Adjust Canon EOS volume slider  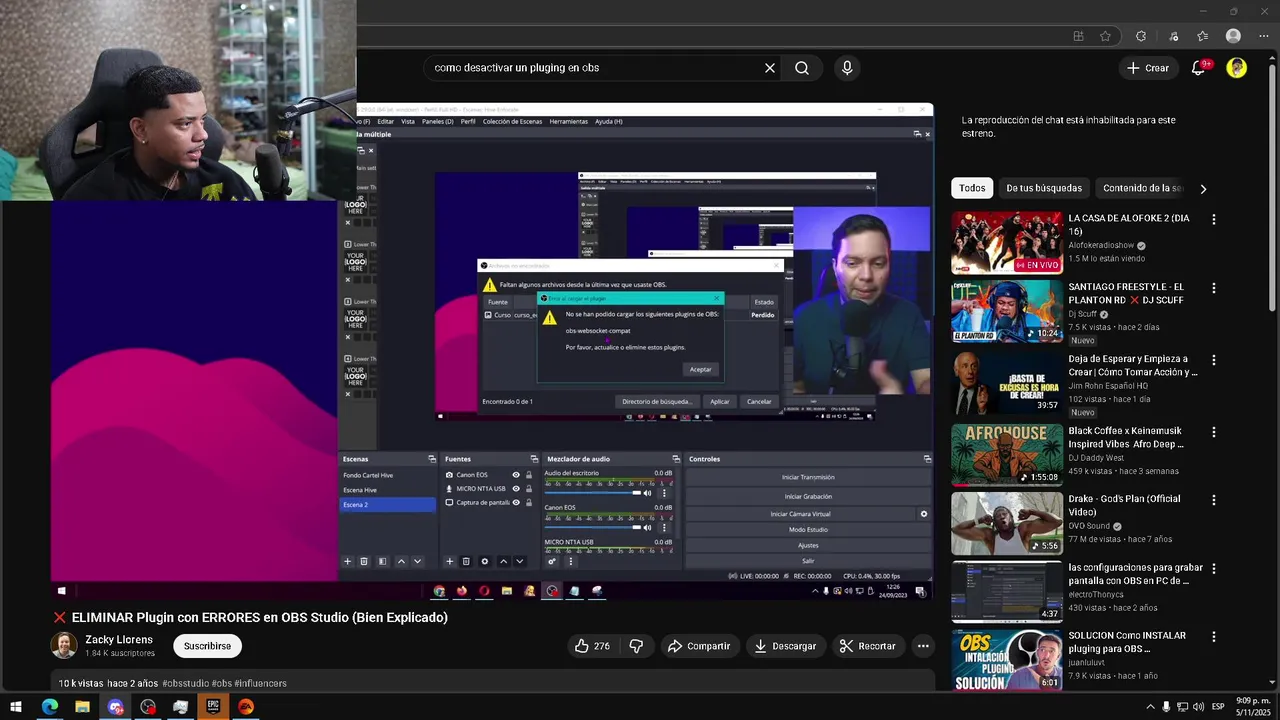pyautogui.click(x=592, y=527)
